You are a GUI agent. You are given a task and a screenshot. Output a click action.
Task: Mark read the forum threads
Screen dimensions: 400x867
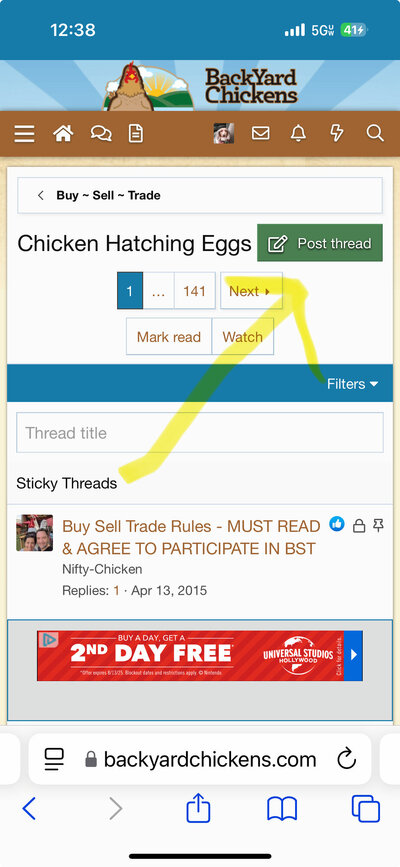pos(169,336)
